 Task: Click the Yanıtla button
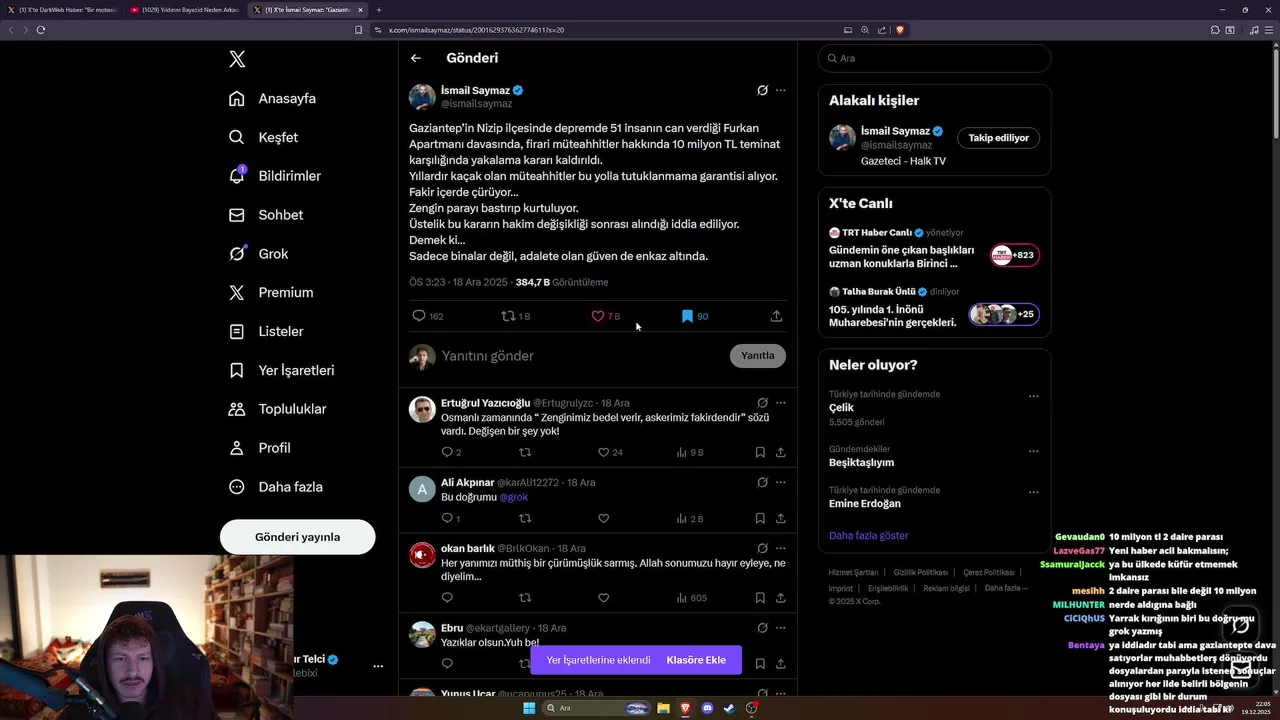tap(758, 356)
